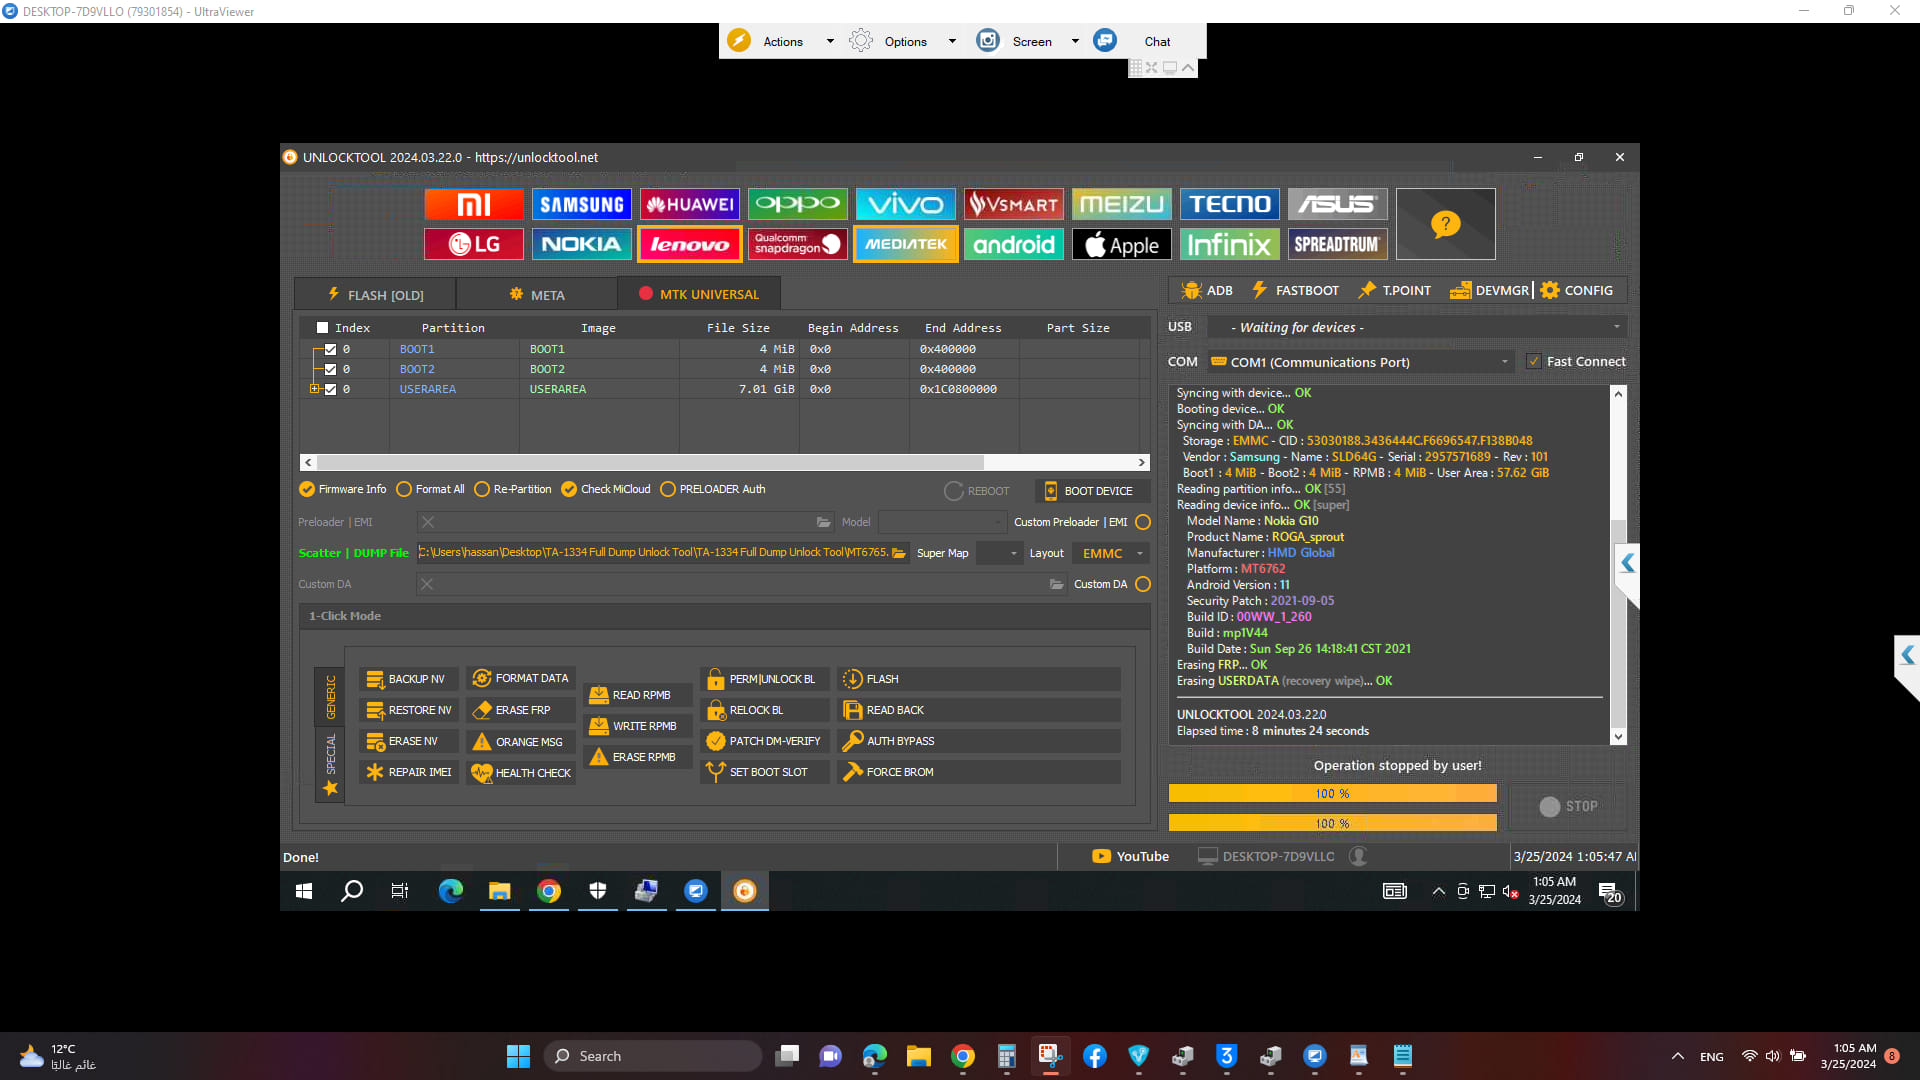
Task: Clear the Preloader EMI field X icon
Action: click(x=428, y=522)
